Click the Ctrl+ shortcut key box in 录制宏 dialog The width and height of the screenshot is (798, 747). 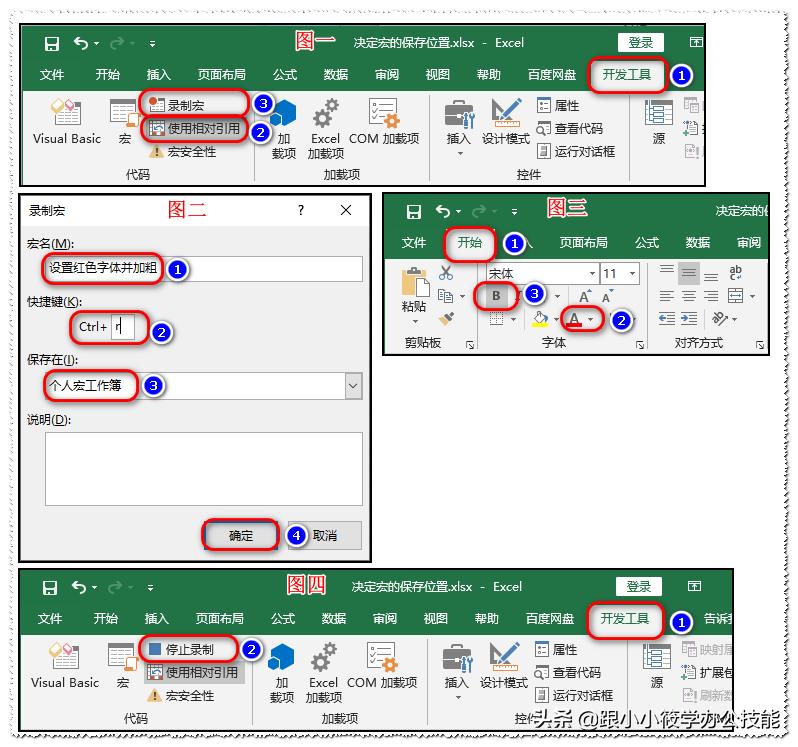point(123,327)
